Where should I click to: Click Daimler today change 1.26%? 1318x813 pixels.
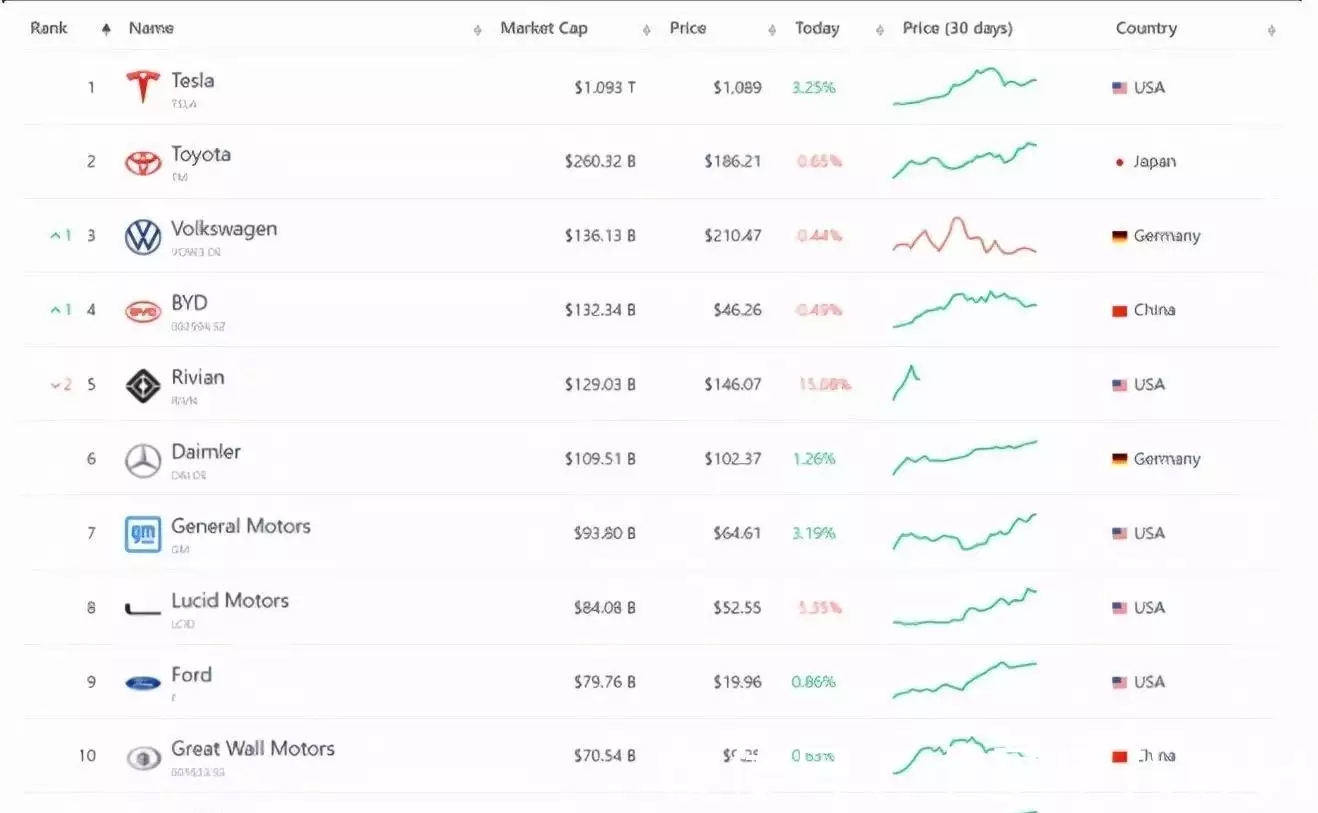(x=813, y=459)
